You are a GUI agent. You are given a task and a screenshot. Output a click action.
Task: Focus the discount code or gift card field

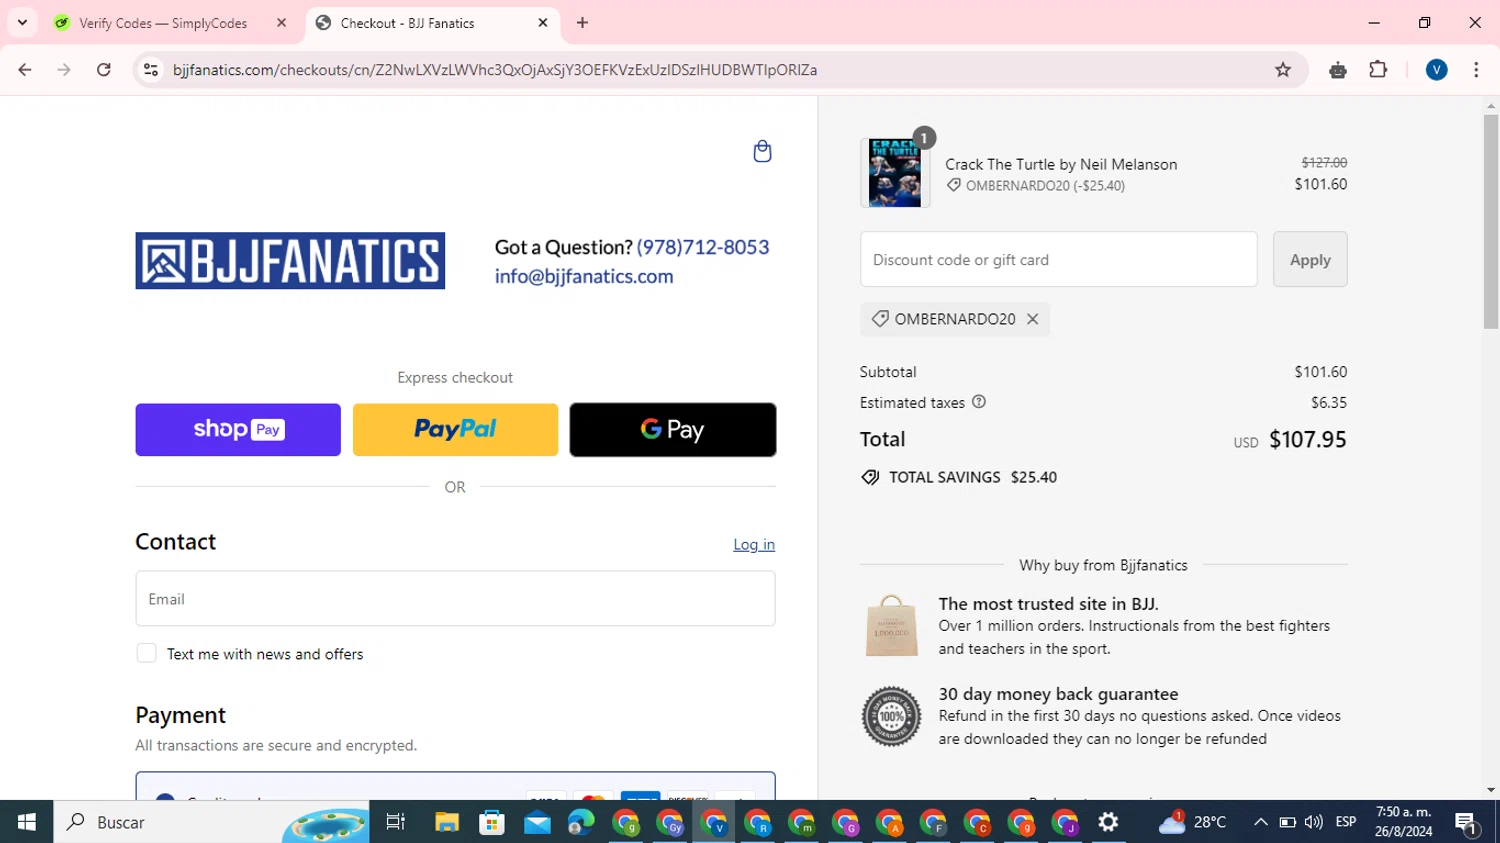[x=1058, y=259]
